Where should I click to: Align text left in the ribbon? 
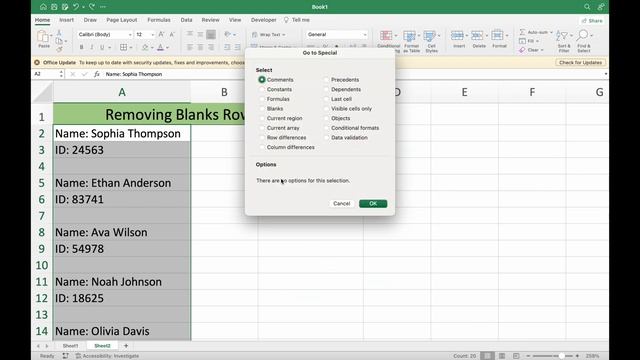[190, 47]
